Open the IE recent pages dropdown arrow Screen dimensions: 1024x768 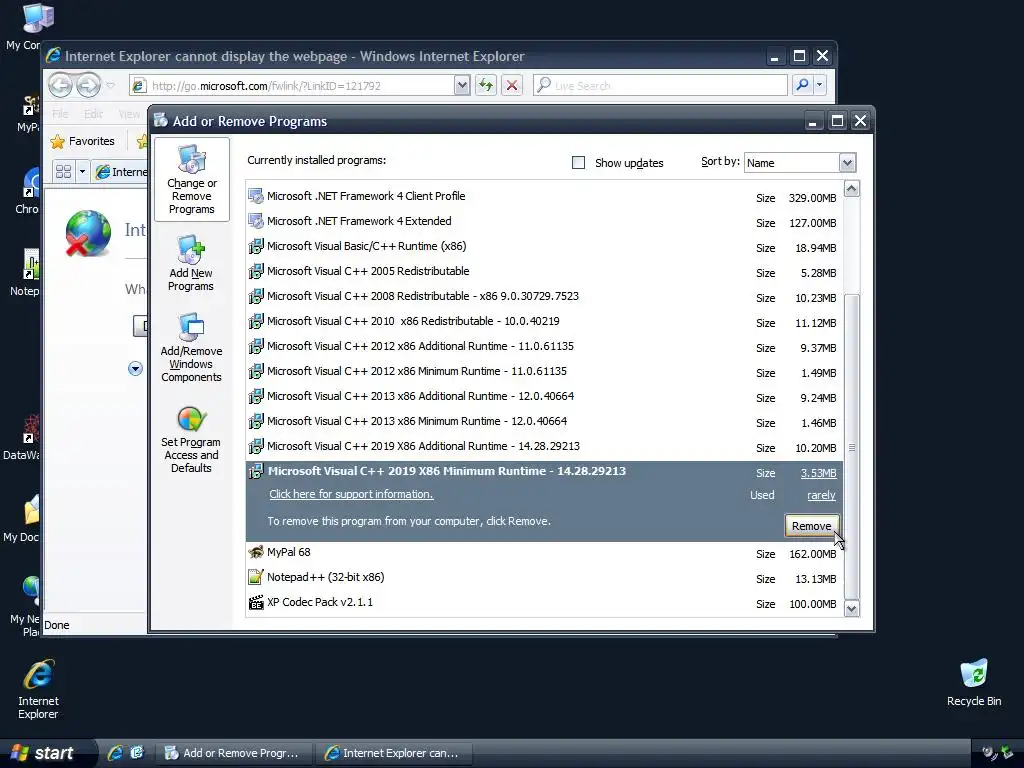pyautogui.click(x=110, y=86)
